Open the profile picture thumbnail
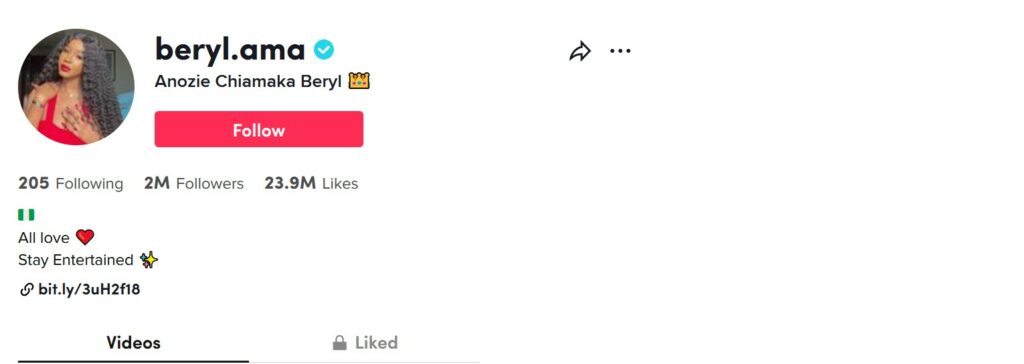This screenshot has height=364, width=1024. 76,87
